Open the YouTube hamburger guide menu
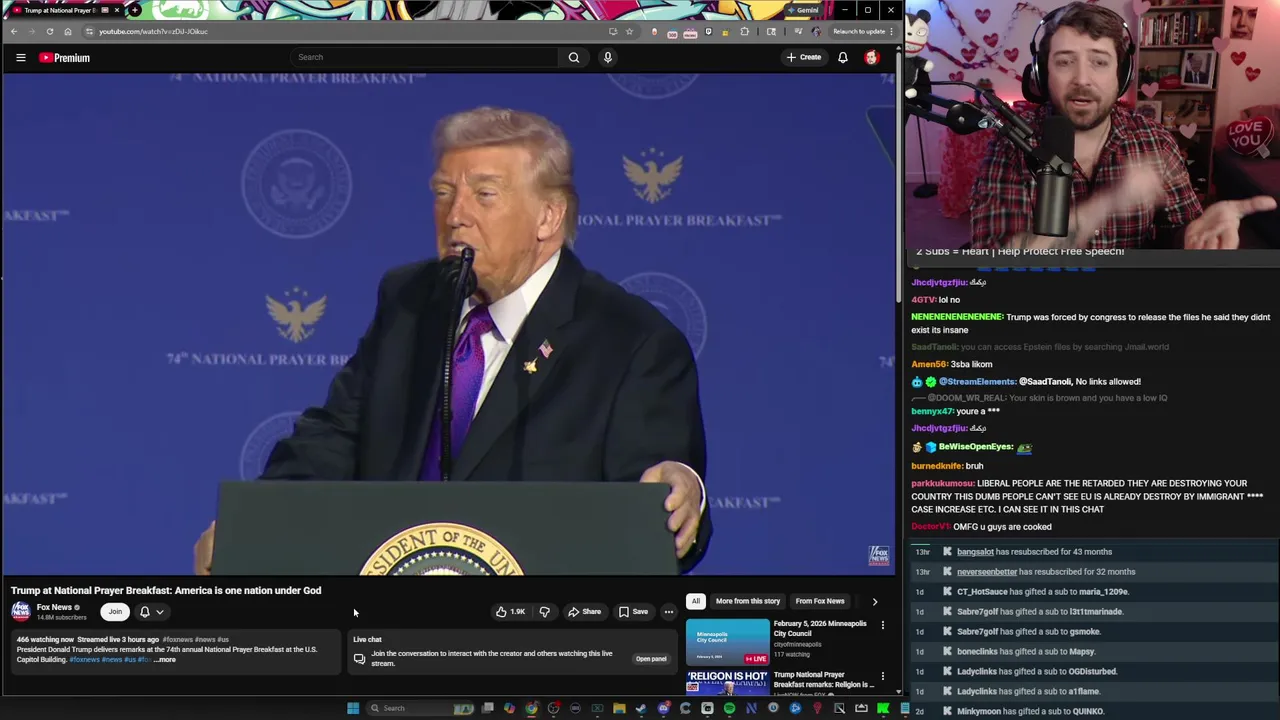 20,58
